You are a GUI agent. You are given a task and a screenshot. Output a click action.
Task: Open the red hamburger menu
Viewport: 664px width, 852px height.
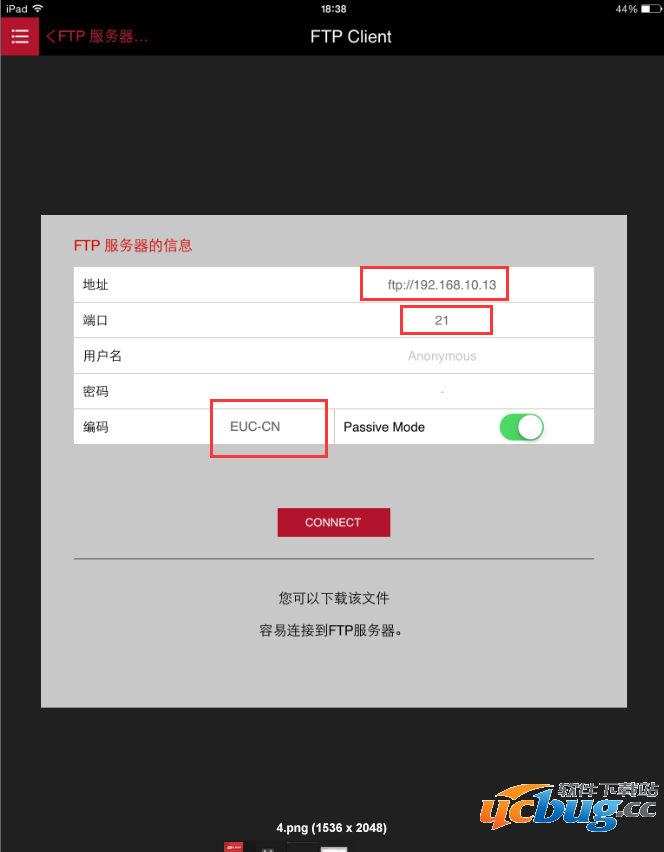tap(20, 36)
